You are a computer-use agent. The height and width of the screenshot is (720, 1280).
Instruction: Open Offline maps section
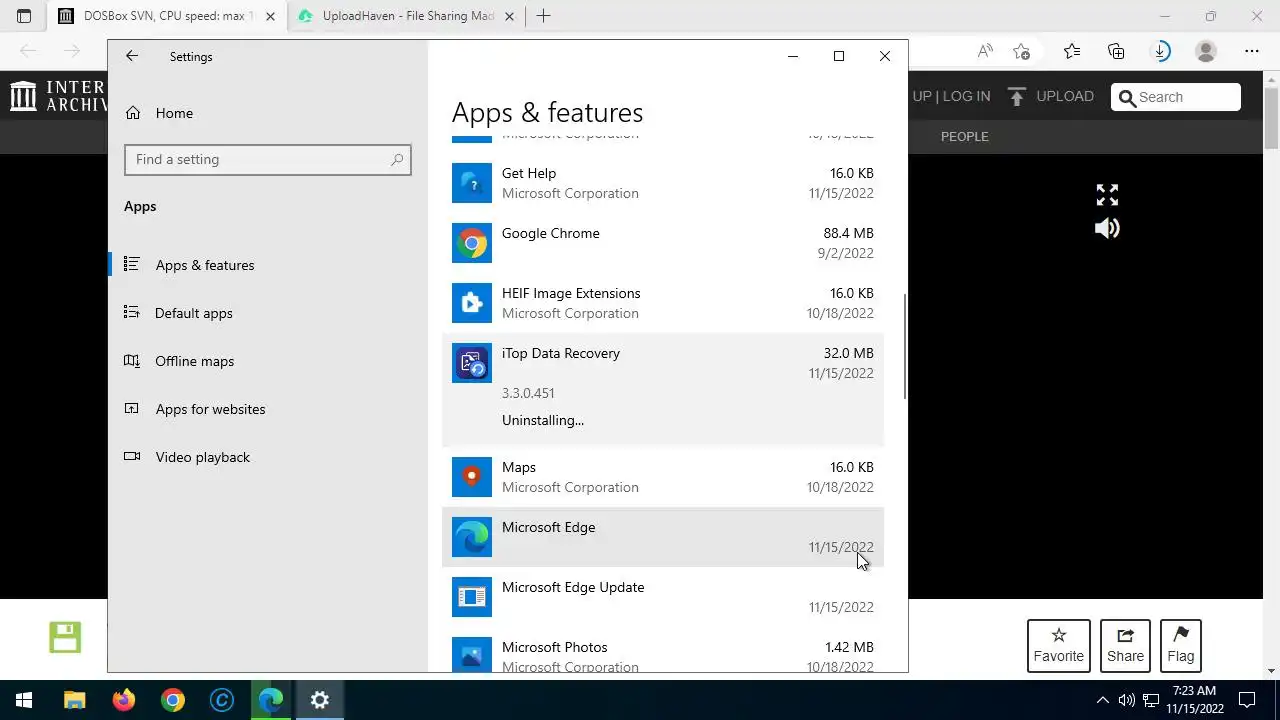point(195,361)
